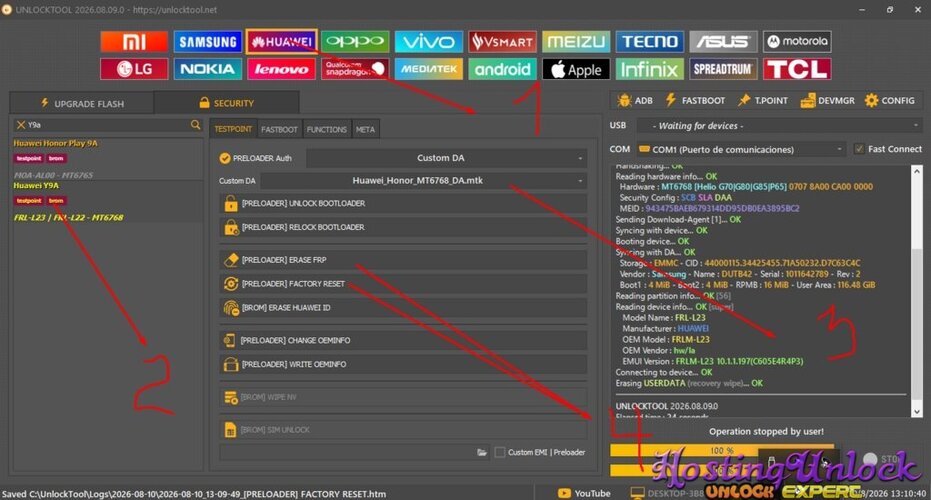
Task: Click the model search magnifier icon
Action: (195, 125)
